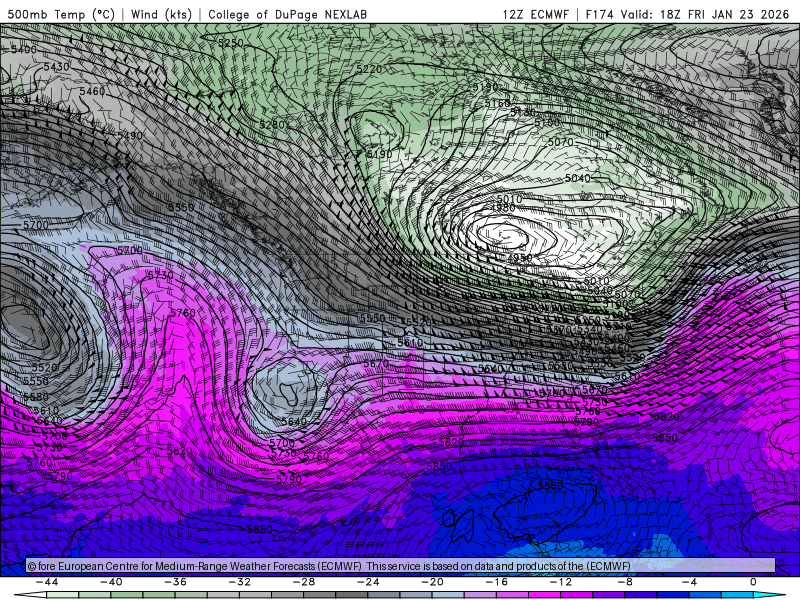Click the -40 color scale label
Viewport: 800px width, 600px height.
click(x=111, y=582)
